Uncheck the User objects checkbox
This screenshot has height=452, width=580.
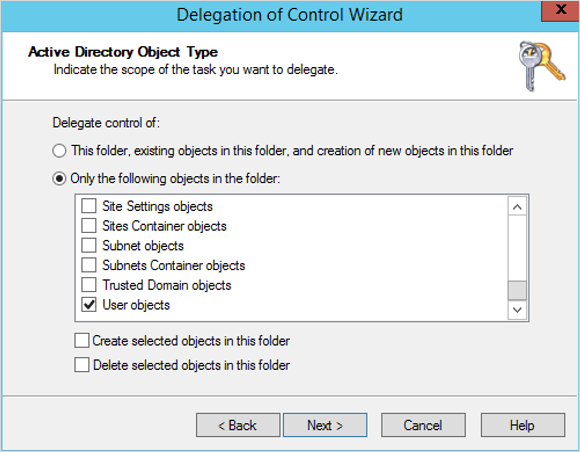tap(89, 305)
